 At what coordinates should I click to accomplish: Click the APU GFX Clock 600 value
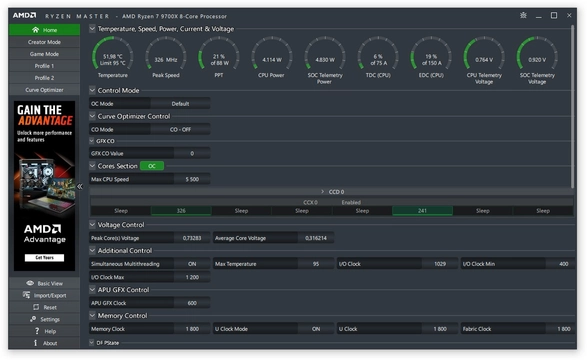(192, 303)
